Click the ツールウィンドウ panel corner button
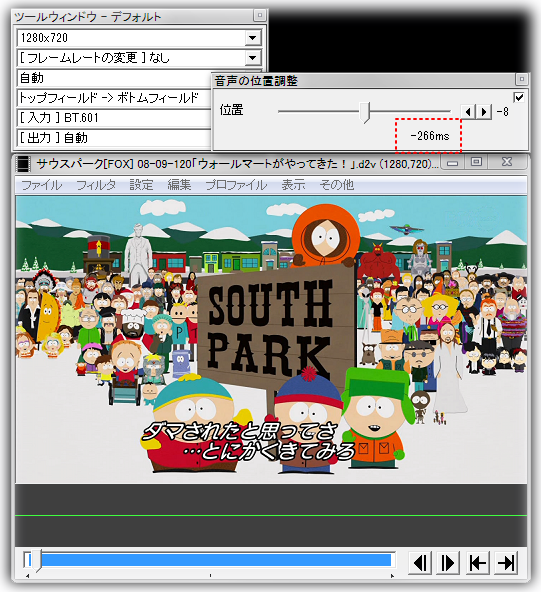 pos(260,15)
